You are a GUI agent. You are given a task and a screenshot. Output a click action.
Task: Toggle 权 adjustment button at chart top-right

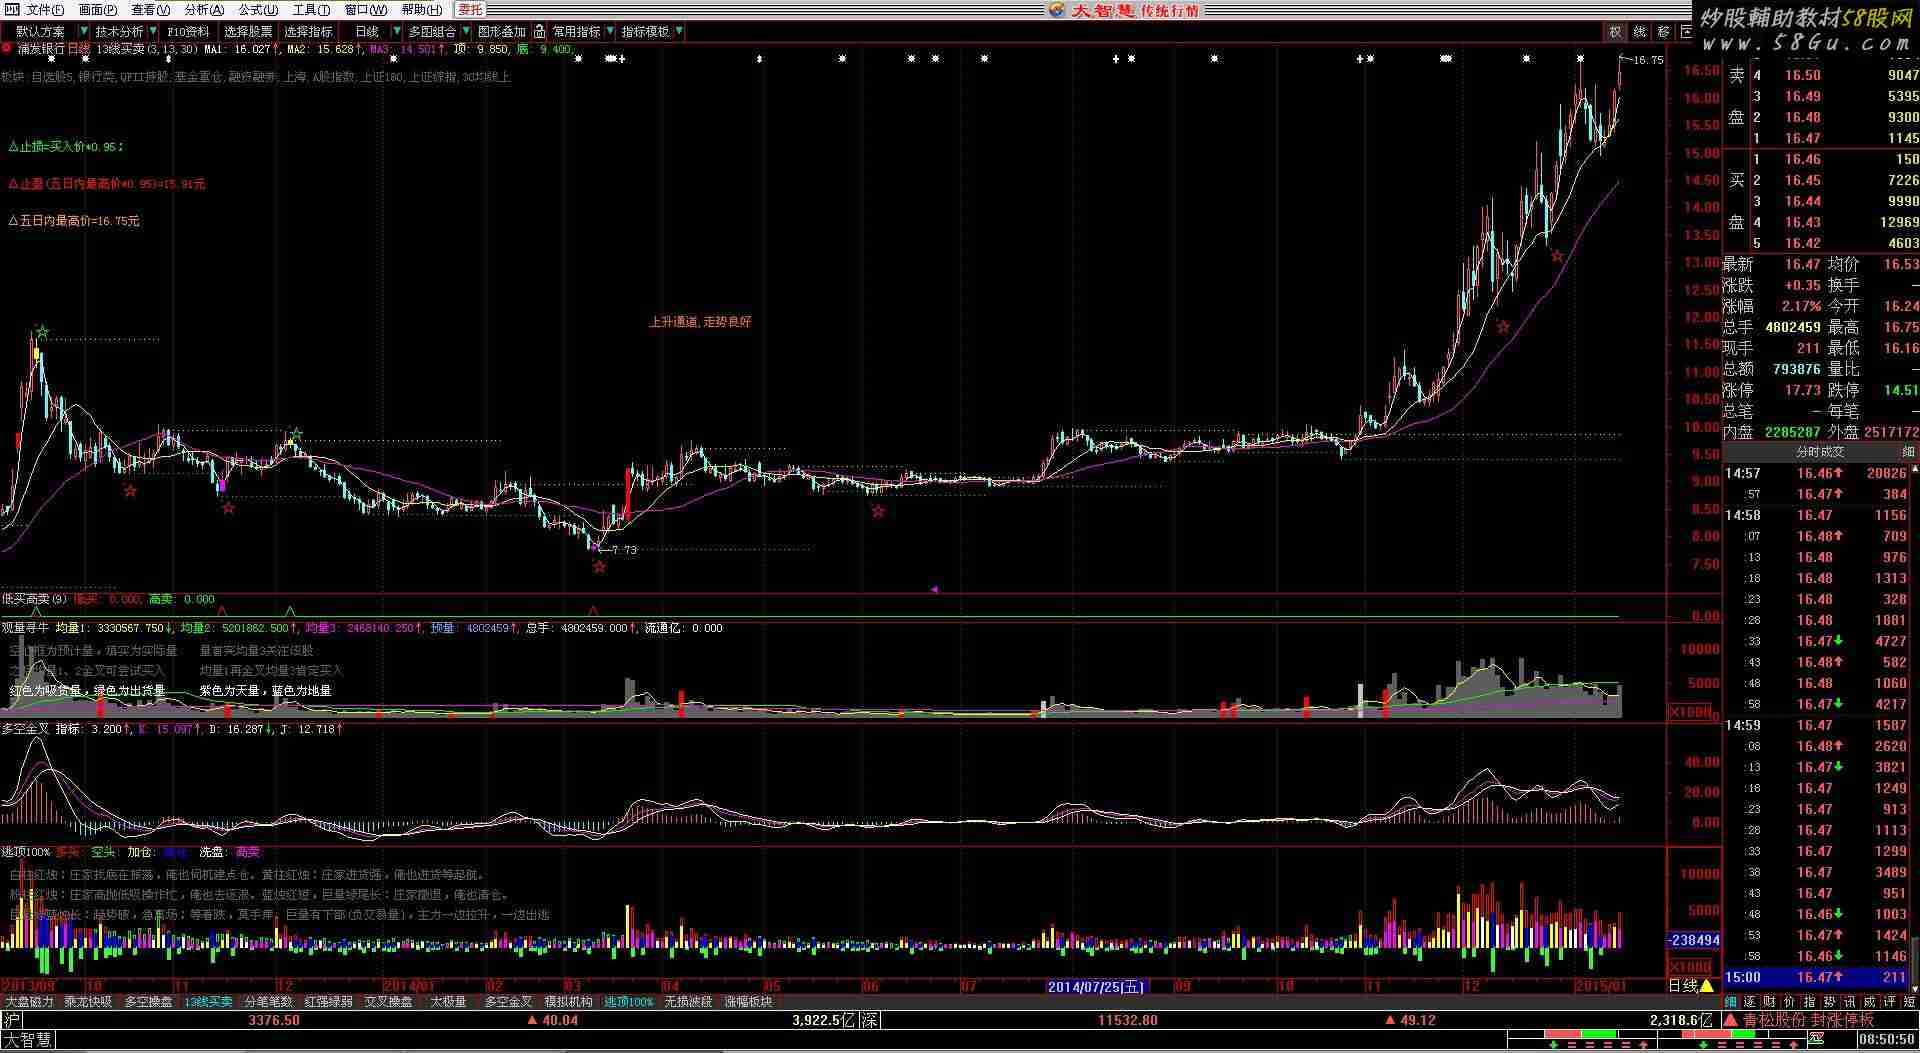(x=1615, y=32)
